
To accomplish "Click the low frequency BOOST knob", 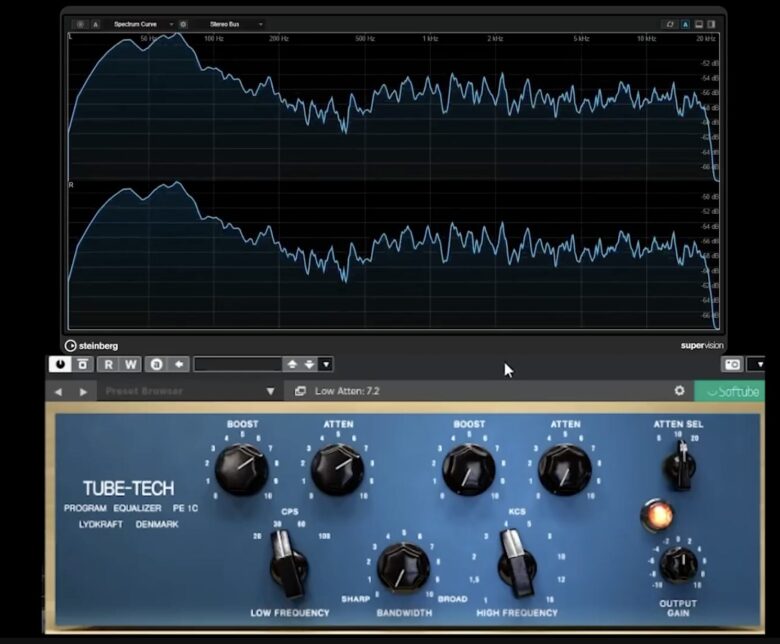I will click(x=242, y=469).
